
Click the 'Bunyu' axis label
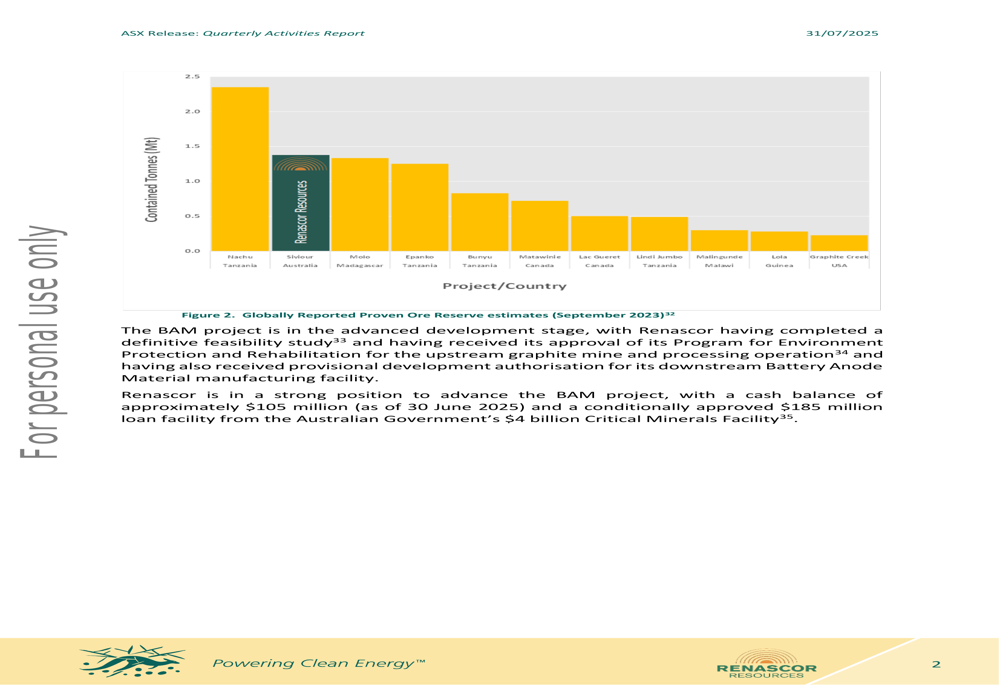(480, 257)
